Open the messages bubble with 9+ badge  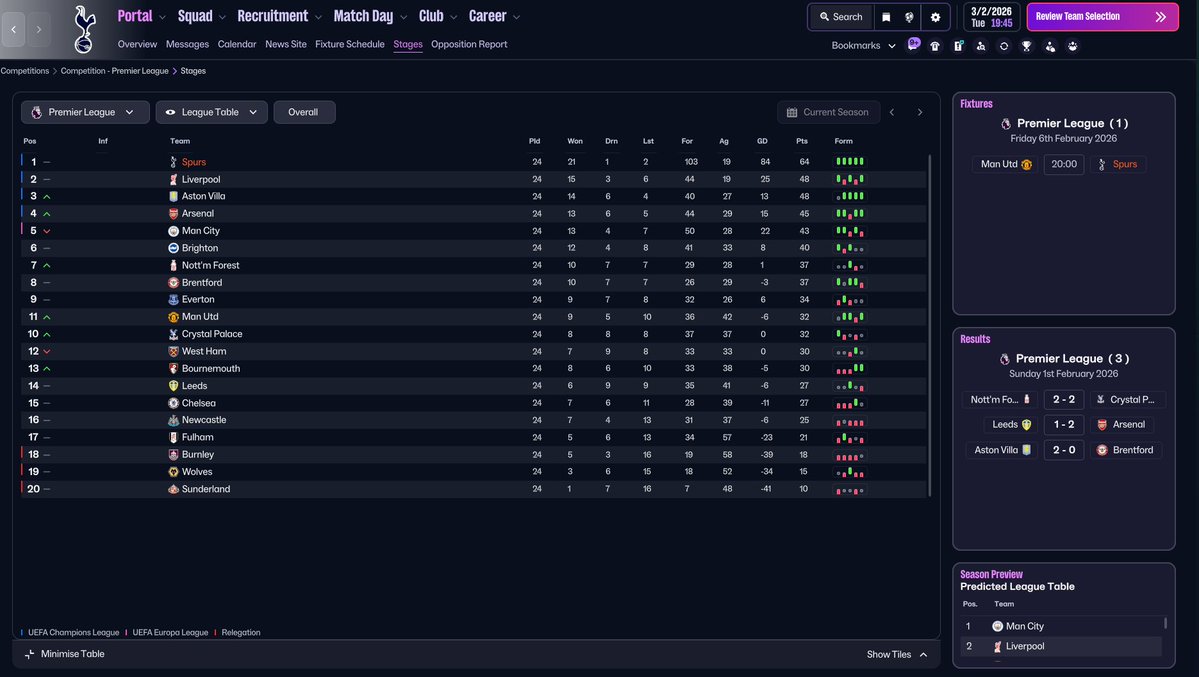point(913,44)
